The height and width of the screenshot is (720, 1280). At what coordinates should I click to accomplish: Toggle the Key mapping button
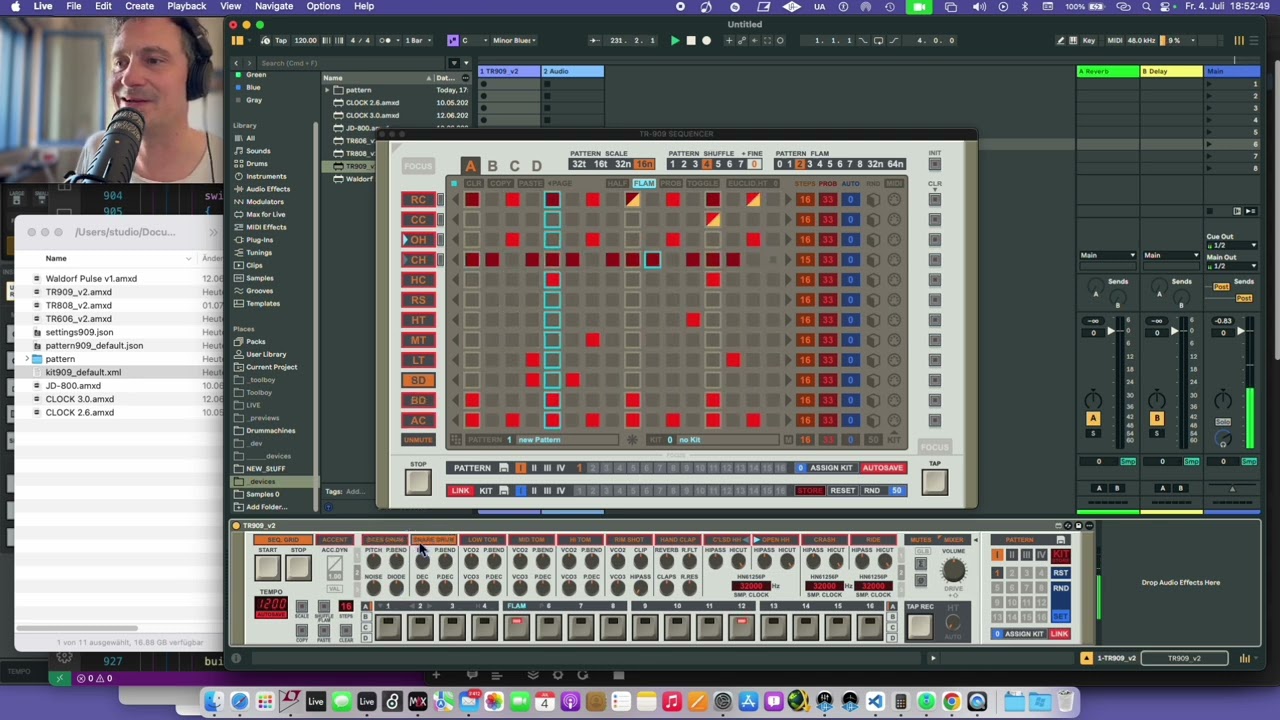[1089, 41]
